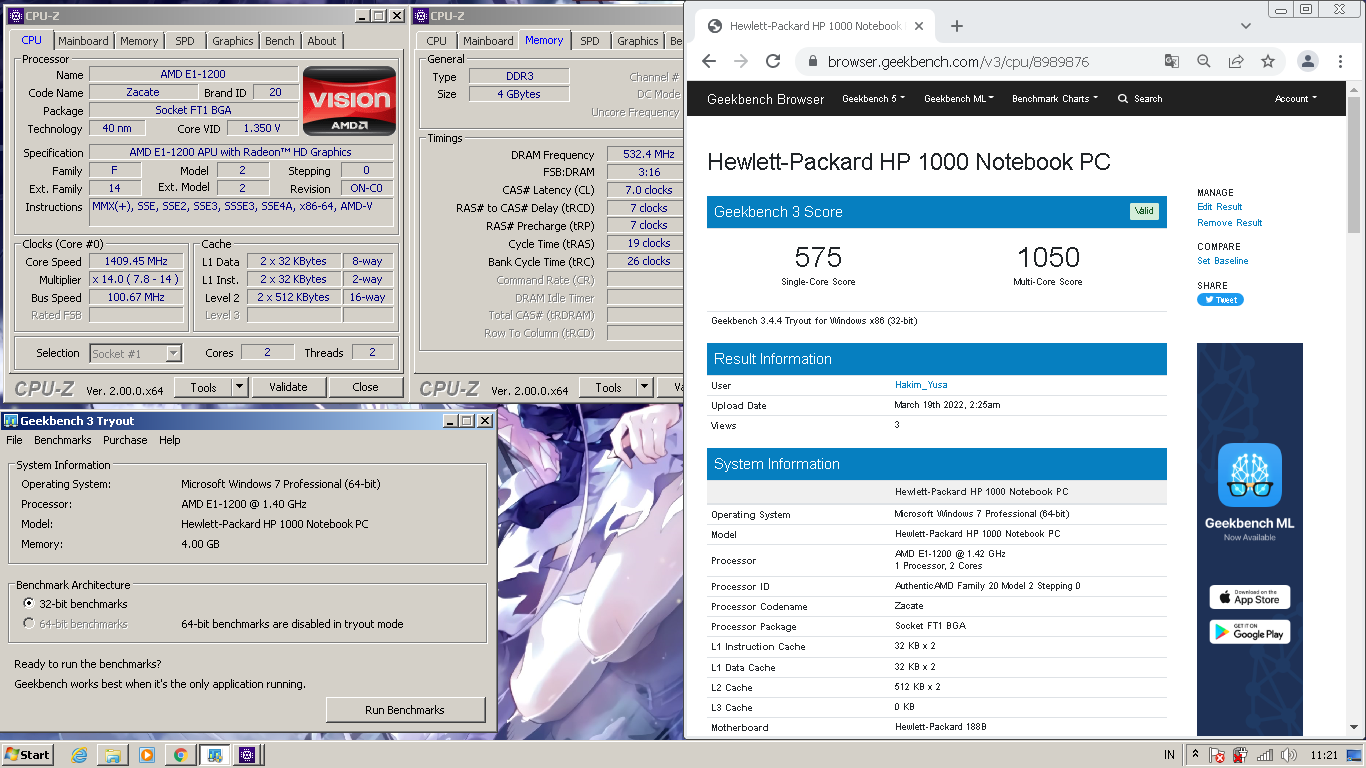
Task: Click the Tweet share button
Action: (x=1220, y=300)
